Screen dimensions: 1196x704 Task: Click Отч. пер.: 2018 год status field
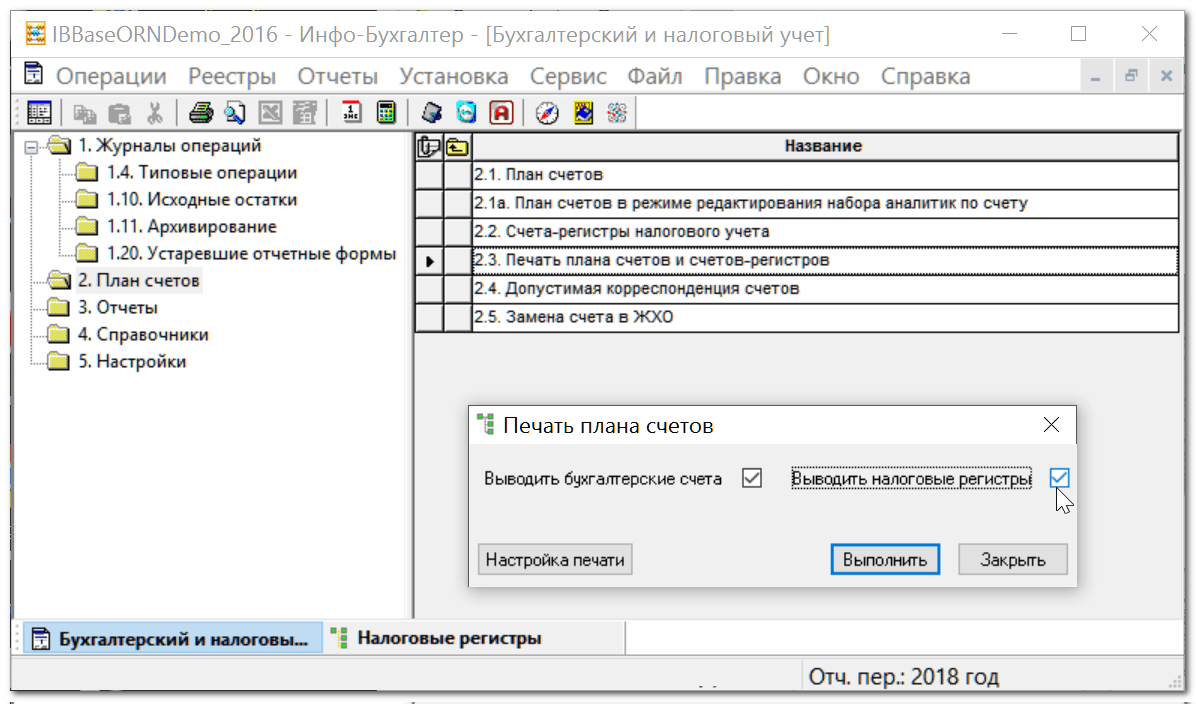click(904, 677)
